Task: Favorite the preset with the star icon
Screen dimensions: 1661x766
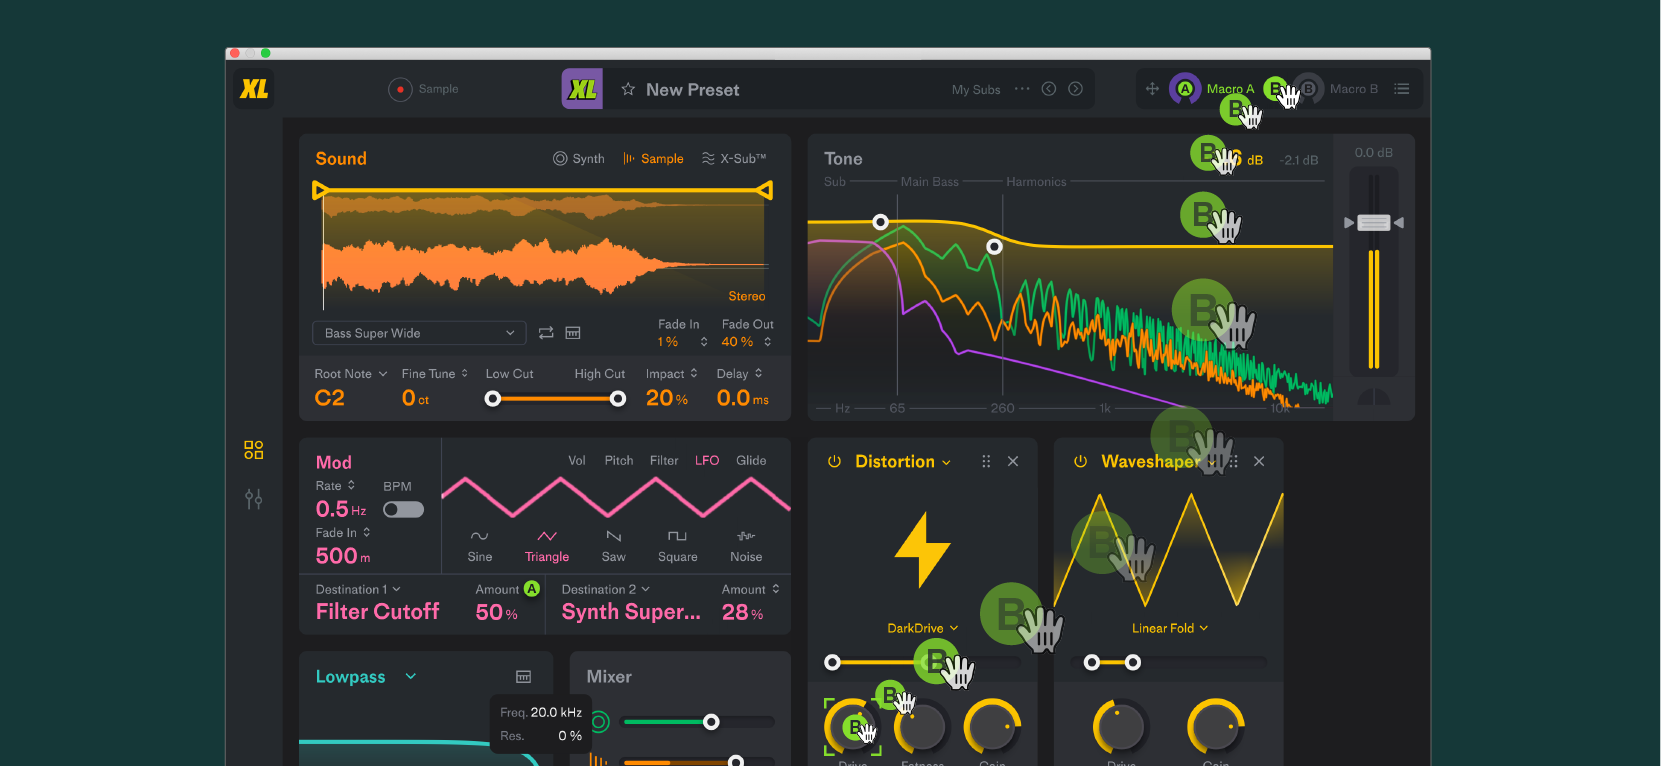Action: point(628,89)
